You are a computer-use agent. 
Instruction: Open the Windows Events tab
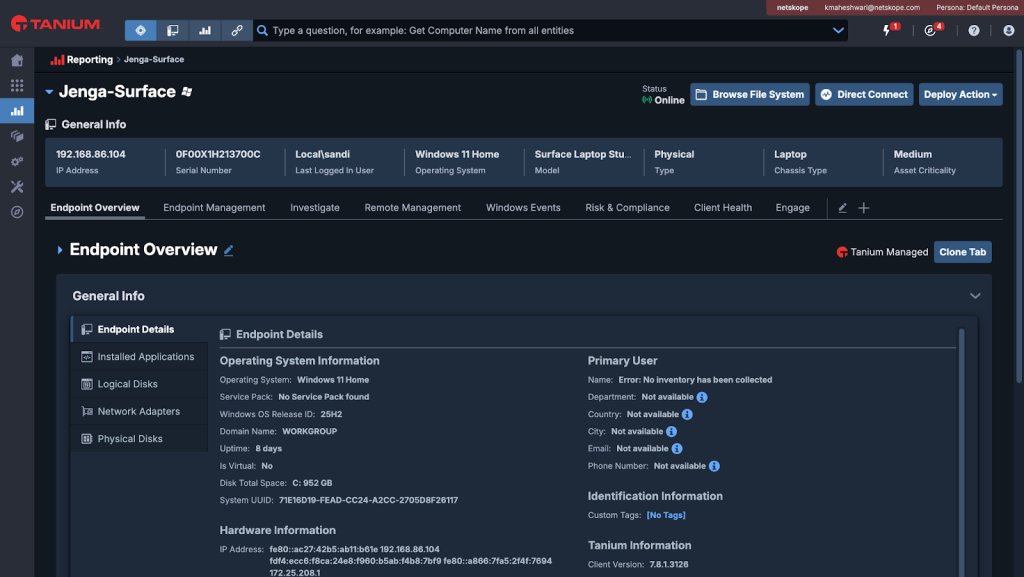(523, 208)
